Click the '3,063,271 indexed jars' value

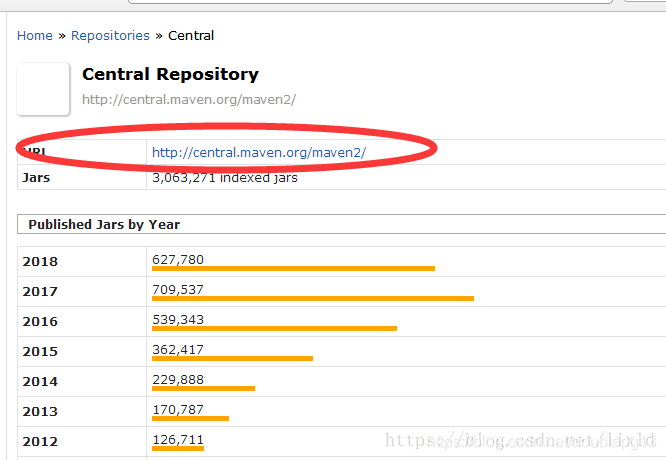(x=225, y=178)
